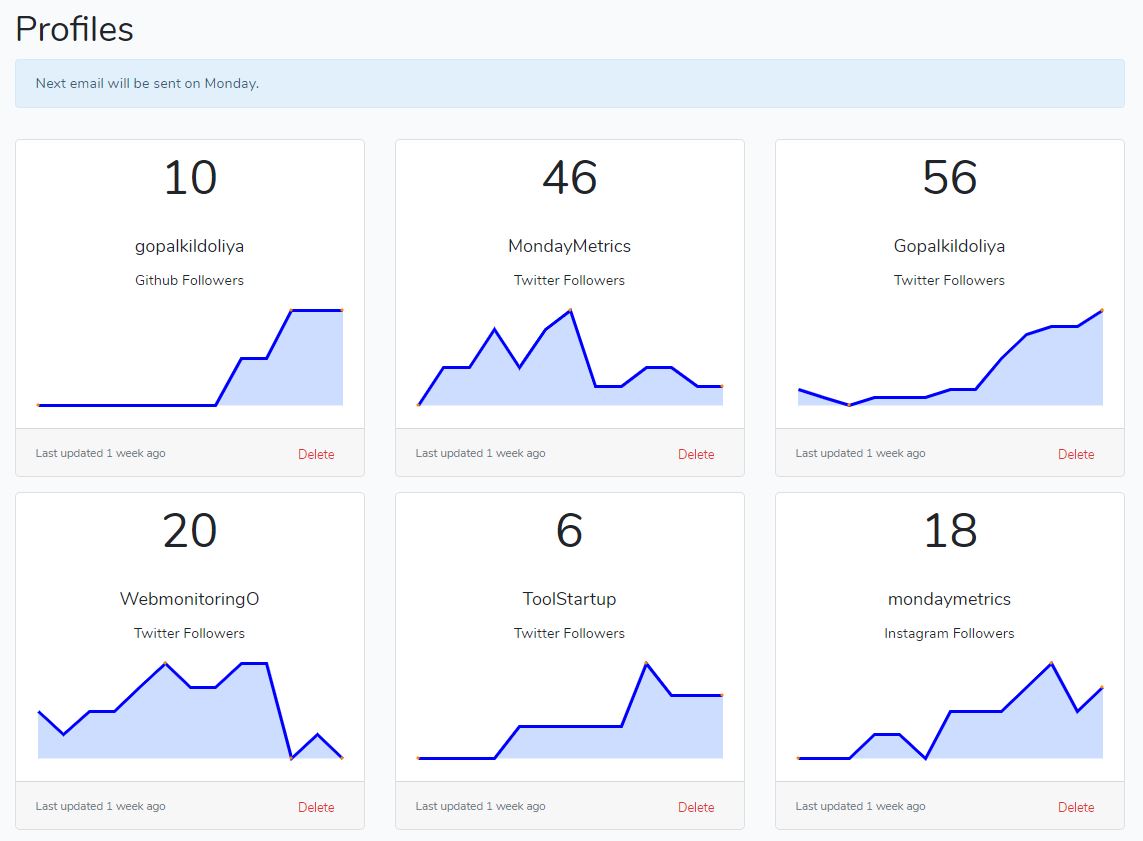Click the Github Followers label
1143x841 pixels.
point(190,280)
